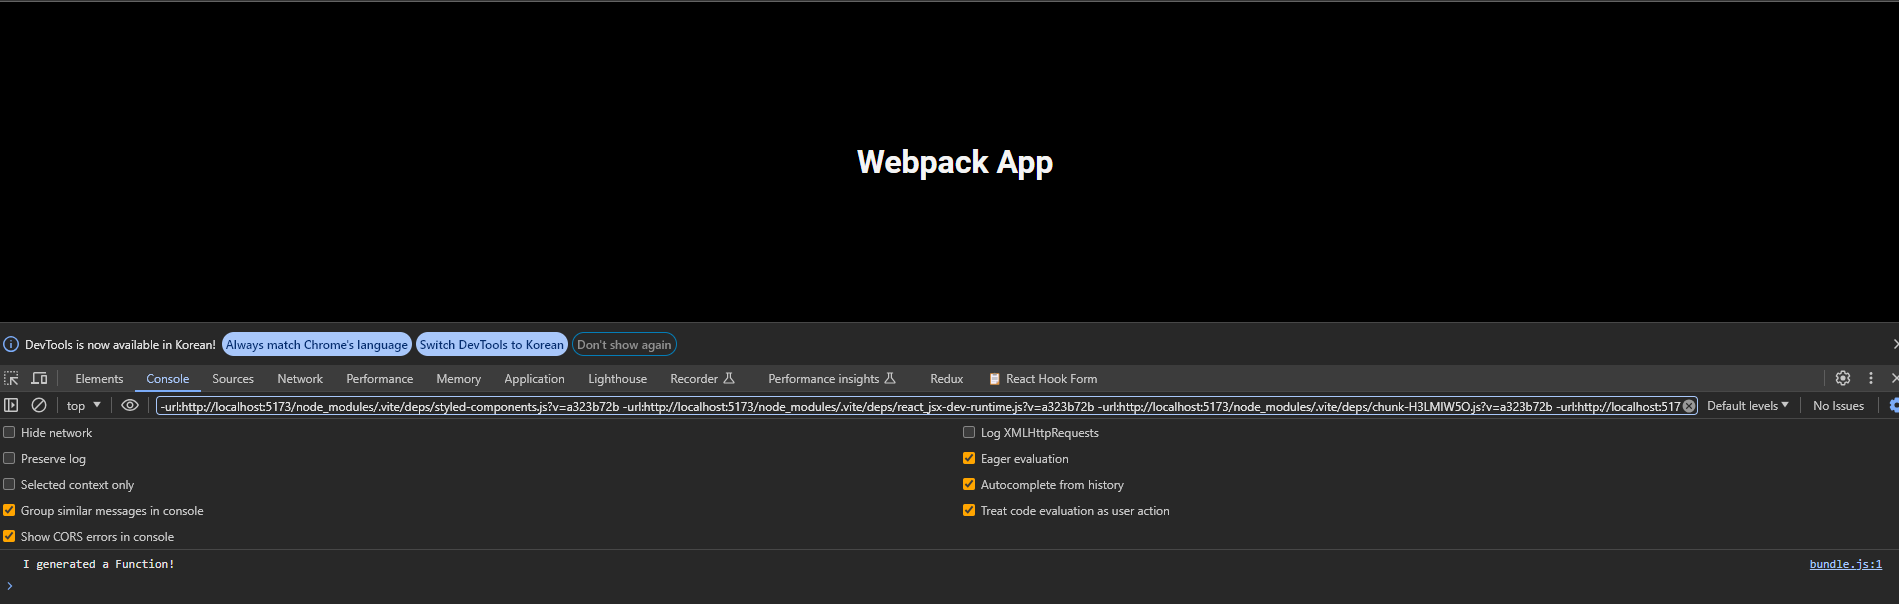The width and height of the screenshot is (1899, 604).
Task: Create live expression with eye icon
Action: [130, 405]
